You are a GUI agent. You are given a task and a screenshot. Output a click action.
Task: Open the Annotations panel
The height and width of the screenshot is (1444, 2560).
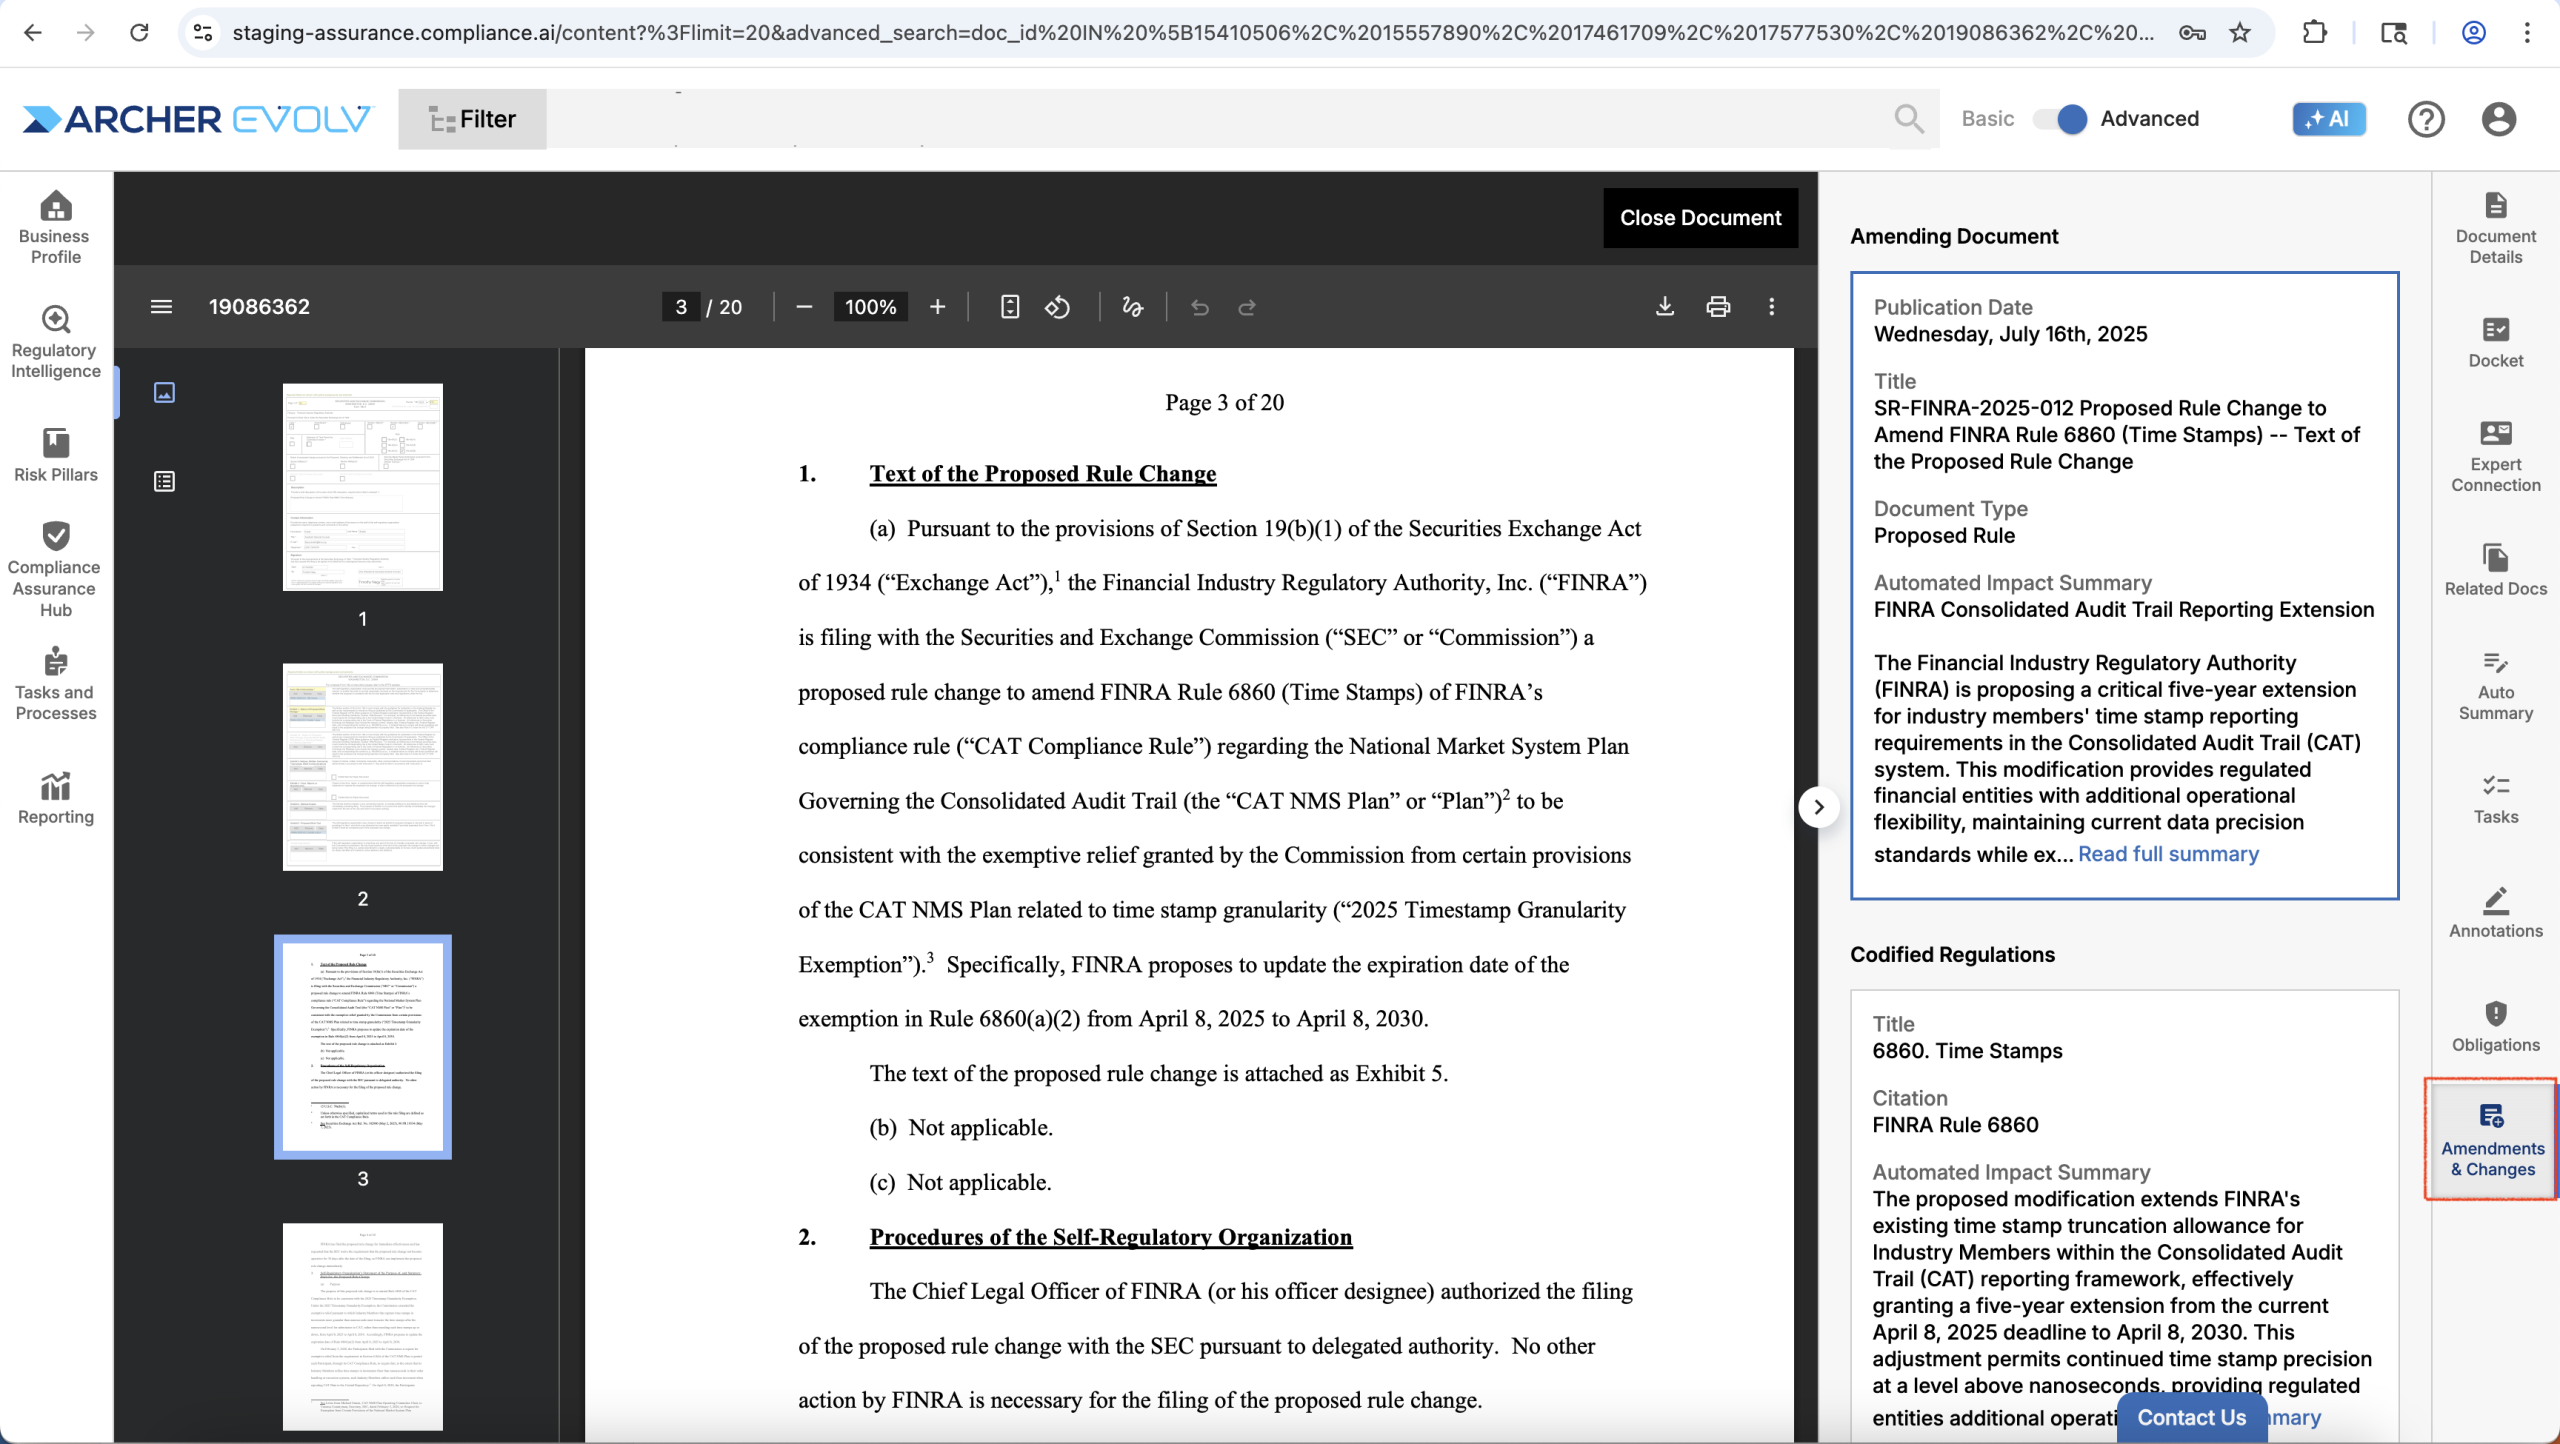(2495, 913)
